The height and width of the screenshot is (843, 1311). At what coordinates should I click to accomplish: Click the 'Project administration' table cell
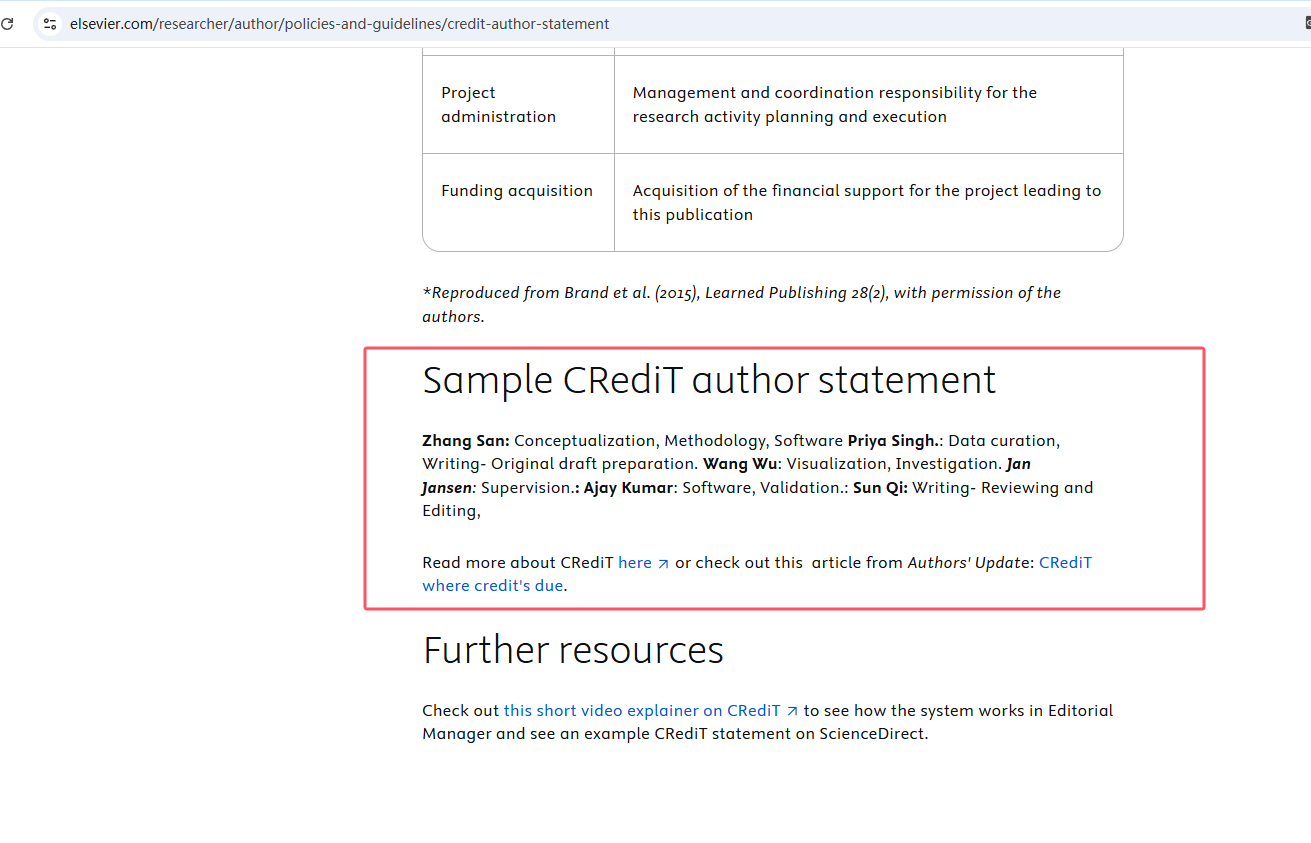tap(498, 104)
